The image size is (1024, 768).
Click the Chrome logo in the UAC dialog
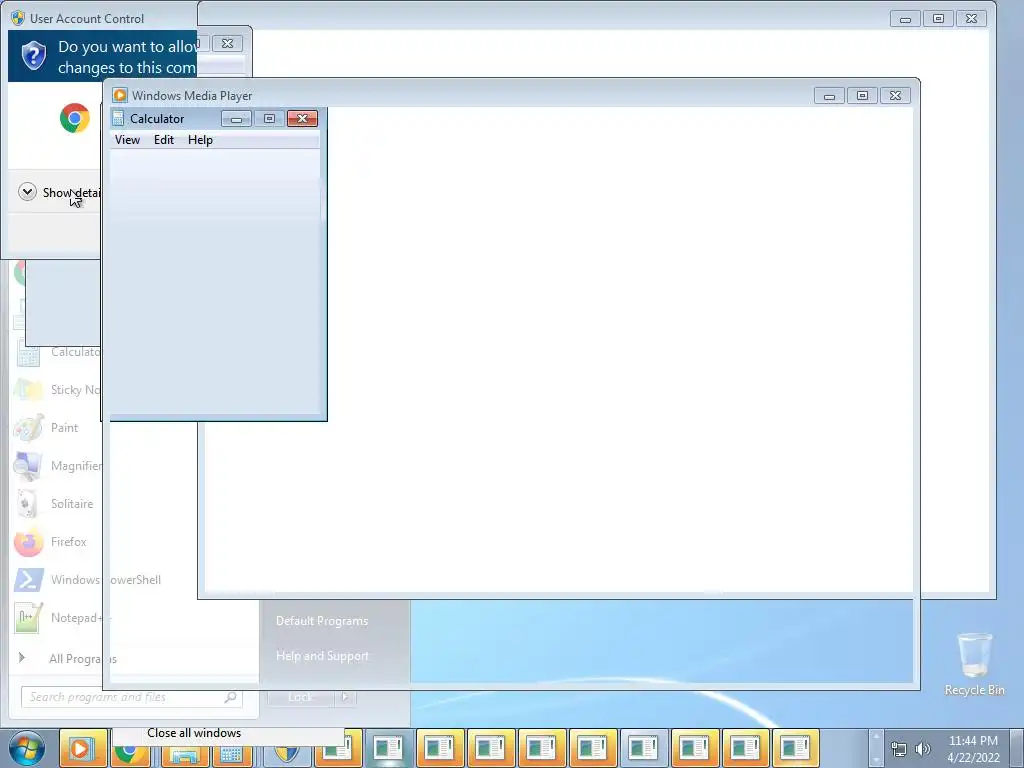click(74, 118)
